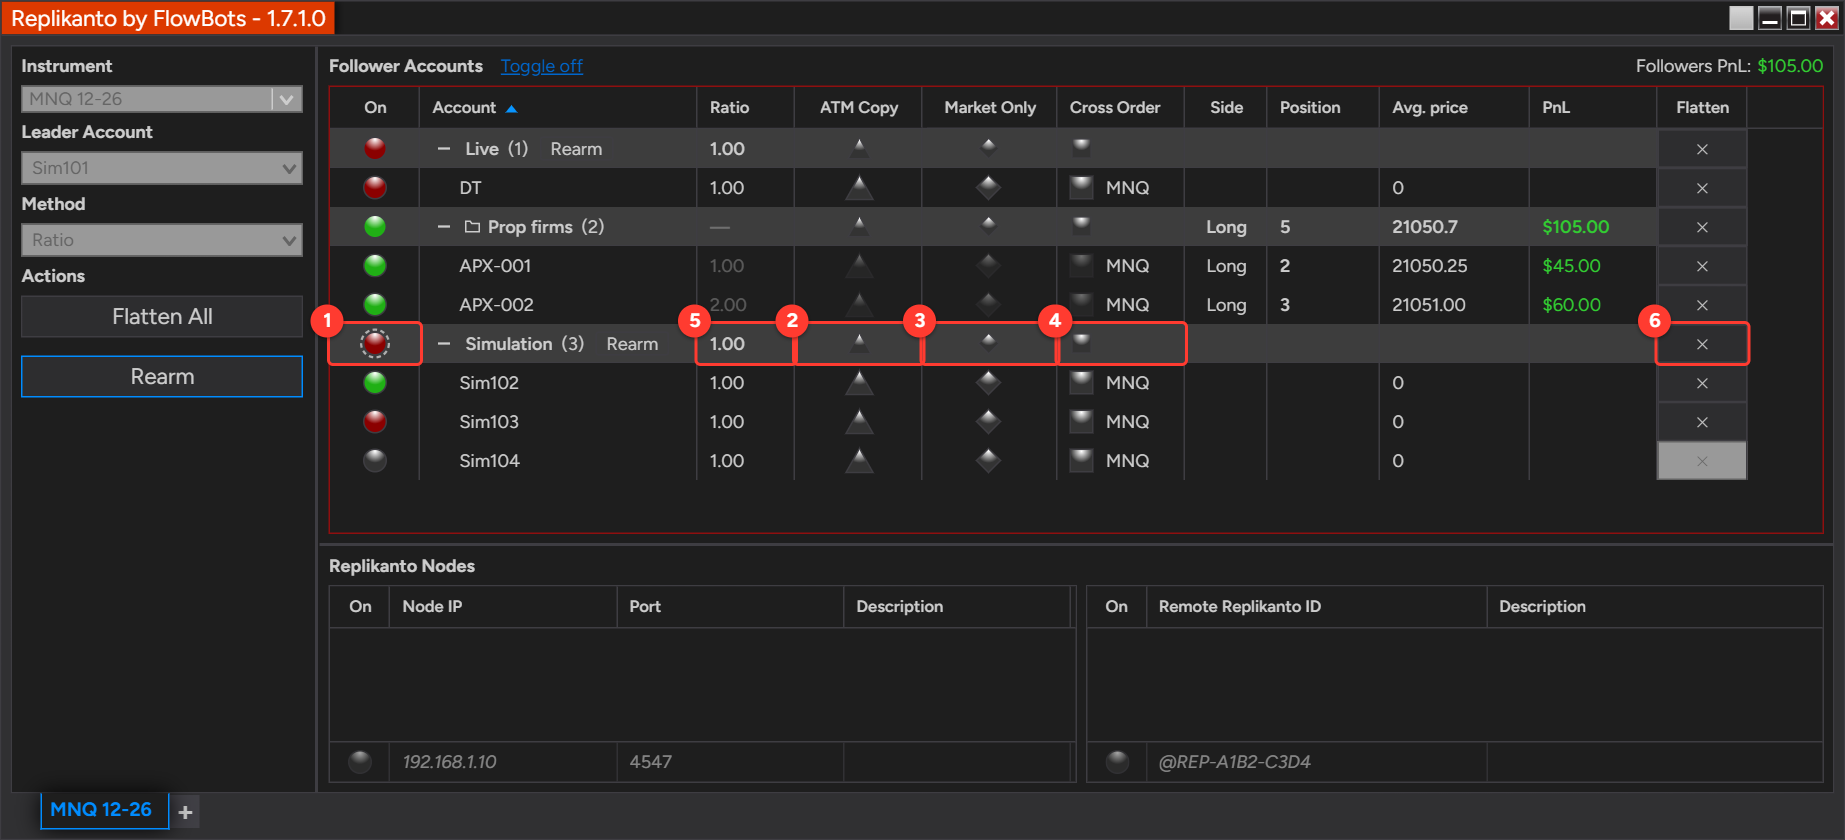Viewport: 1845px width, 840px height.
Task: Toggle ATM Copy triangle for Sim104
Action: (859, 460)
